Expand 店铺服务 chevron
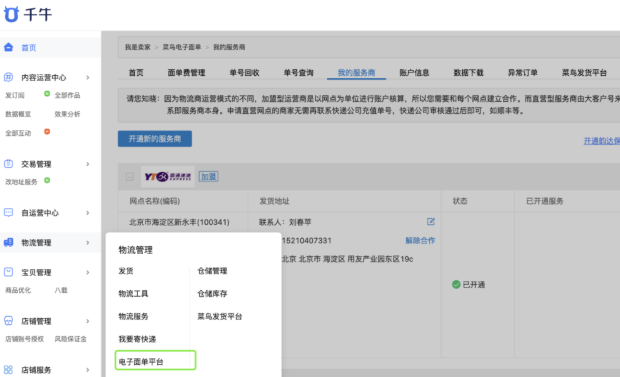This screenshot has height=377, width=620. [88, 370]
